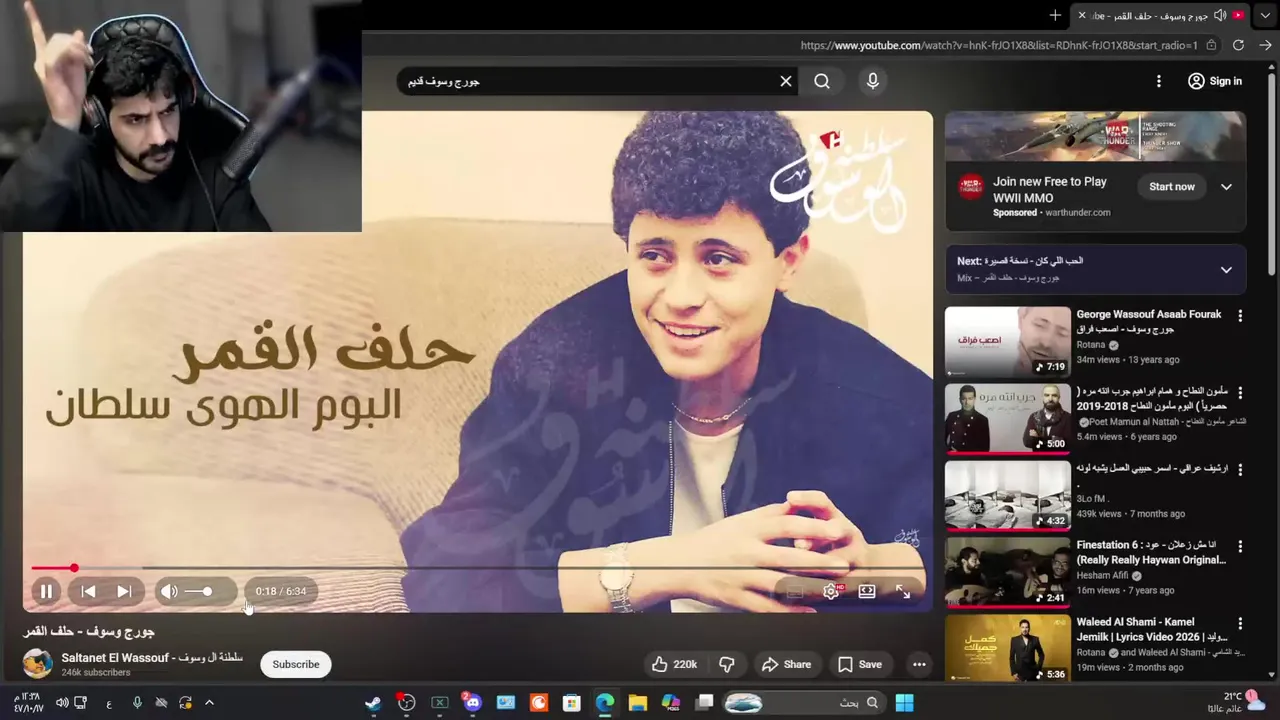
Task: Click taskbar search box
Action: pos(805,703)
